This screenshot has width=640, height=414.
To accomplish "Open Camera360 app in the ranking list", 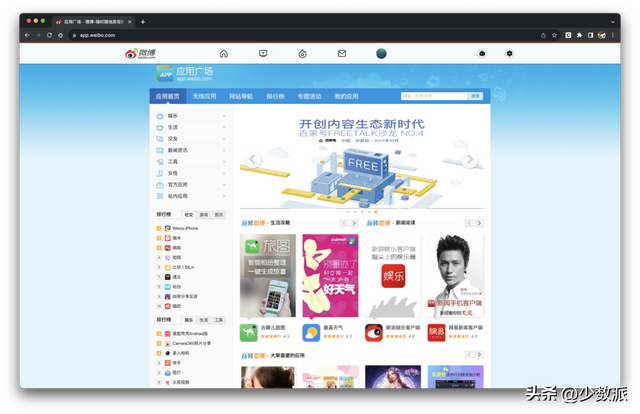I will click(191, 343).
